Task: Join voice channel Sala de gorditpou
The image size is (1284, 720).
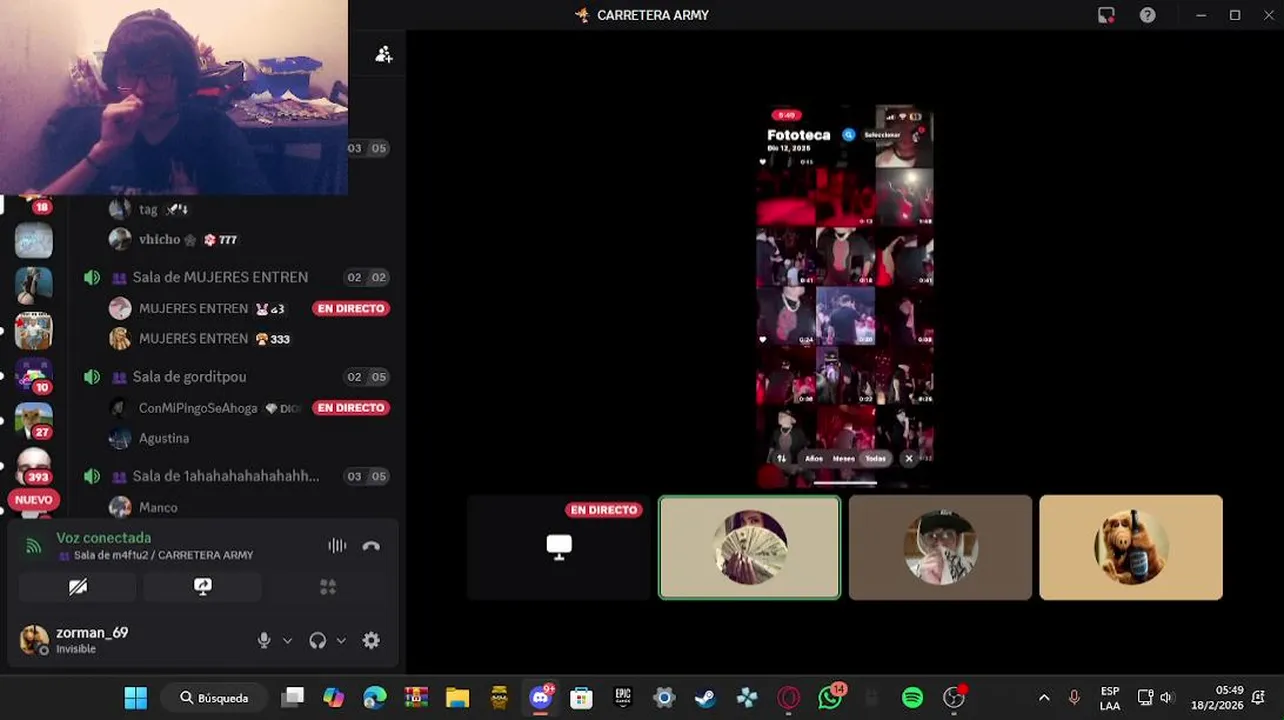Action: [x=189, y=377]
